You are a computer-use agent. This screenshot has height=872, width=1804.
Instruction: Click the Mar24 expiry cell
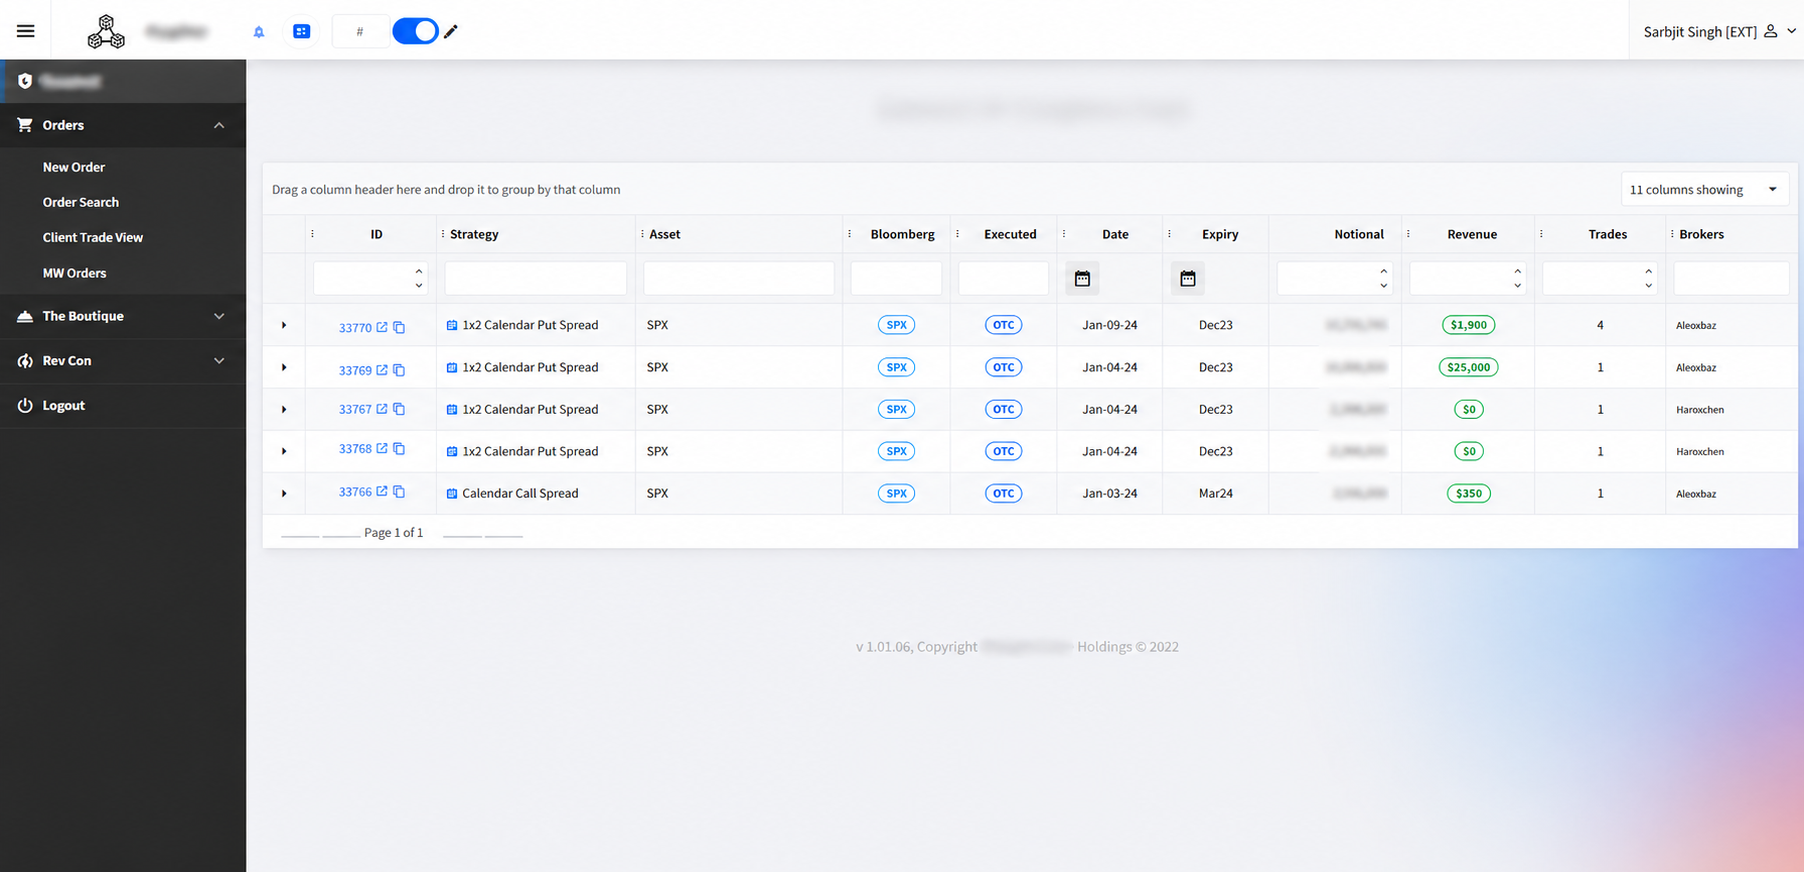point(1216,493)
